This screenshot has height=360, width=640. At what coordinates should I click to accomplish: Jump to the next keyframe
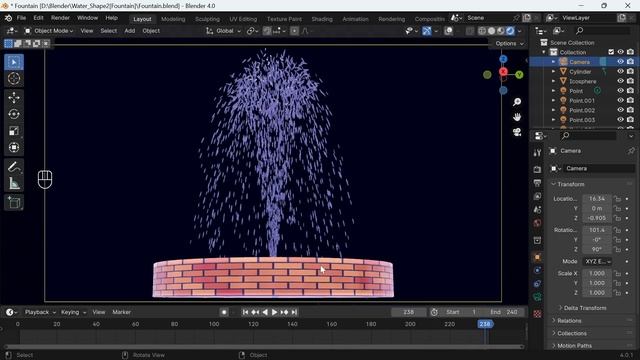pos(284,312)
